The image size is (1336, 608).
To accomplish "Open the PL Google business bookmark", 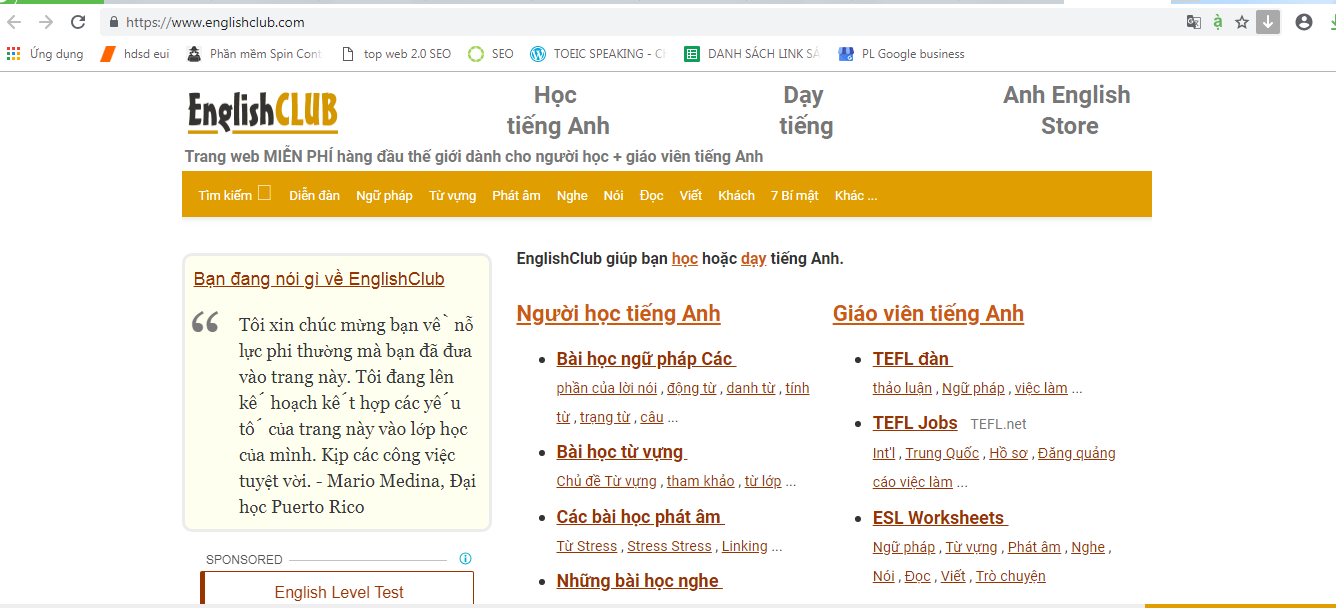I will pyautogui.click(x=902, y=54).
